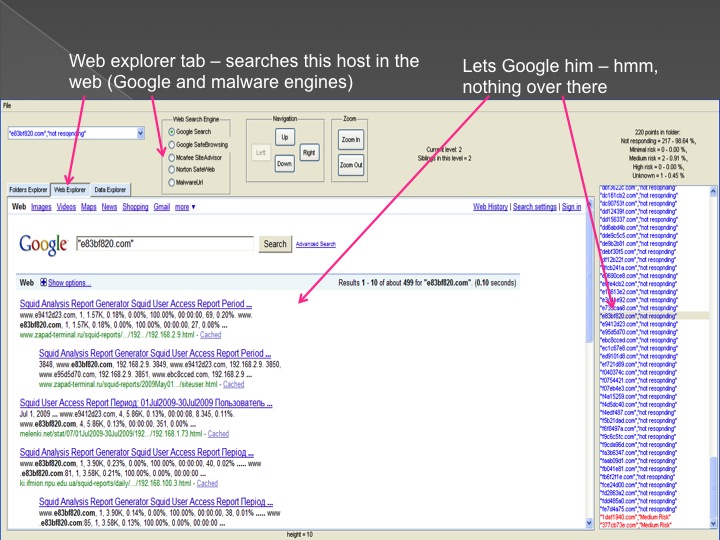Screen dimensions: 720x540
Task: Open the File menu
Action: pos(7,106)
